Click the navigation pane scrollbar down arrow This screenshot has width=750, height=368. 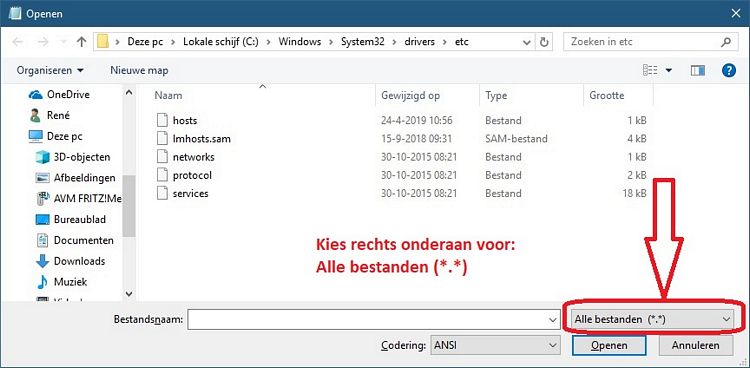pos(129,293)
